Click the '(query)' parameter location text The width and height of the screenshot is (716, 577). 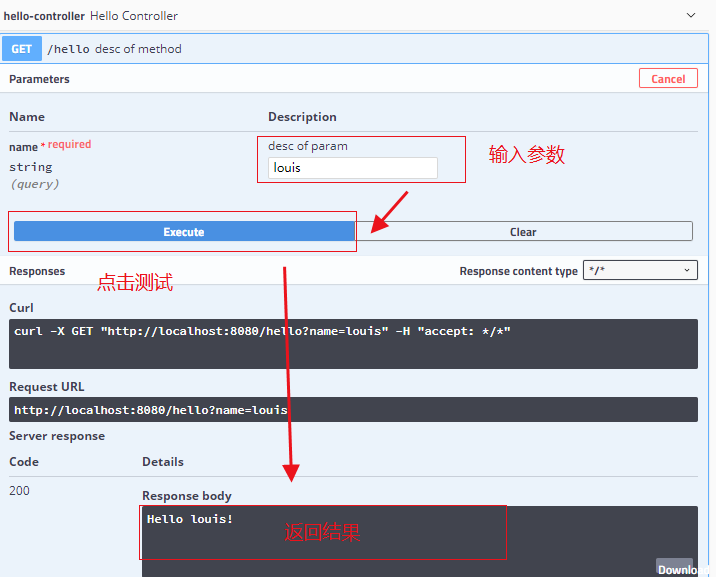[35, 184]
